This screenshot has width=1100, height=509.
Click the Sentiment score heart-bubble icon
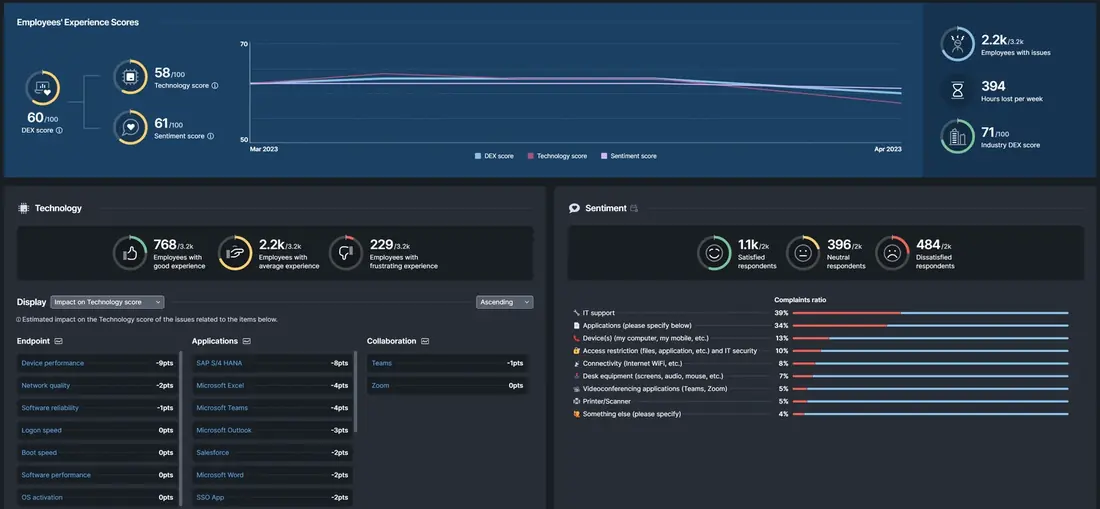click(130, 127)
